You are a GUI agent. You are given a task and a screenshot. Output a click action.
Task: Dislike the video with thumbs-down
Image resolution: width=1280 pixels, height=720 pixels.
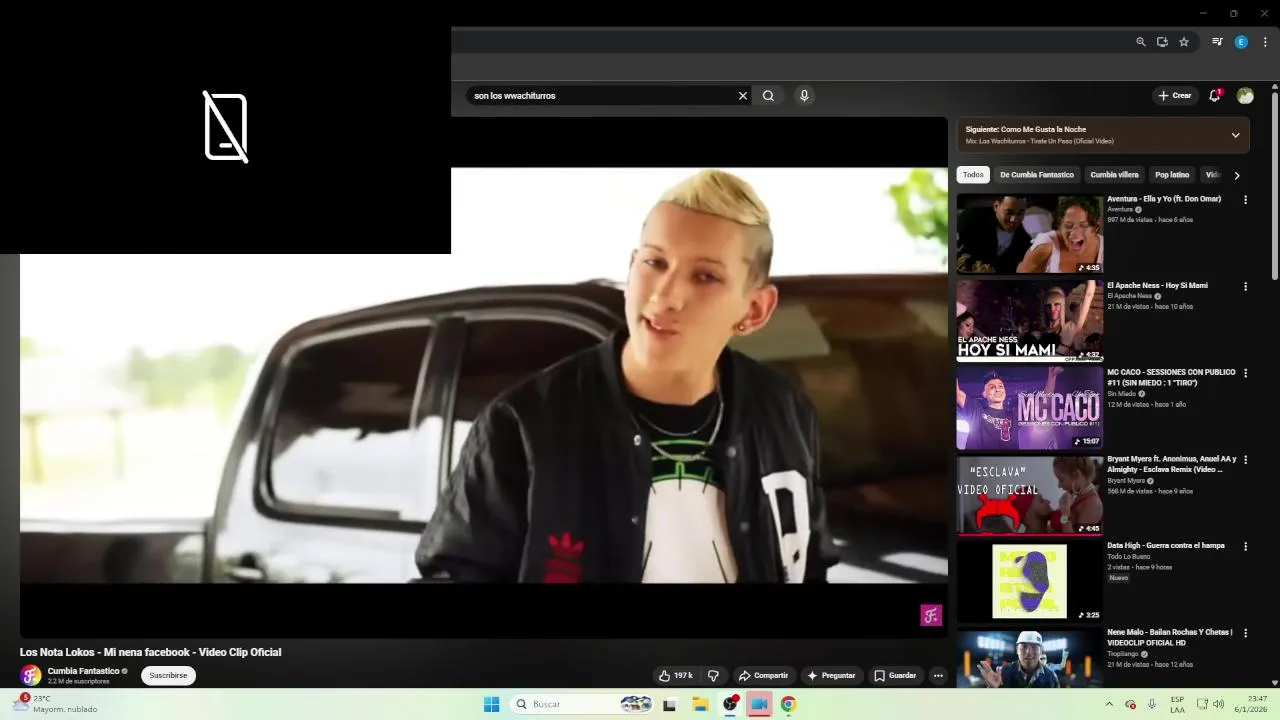click(713, 676)
